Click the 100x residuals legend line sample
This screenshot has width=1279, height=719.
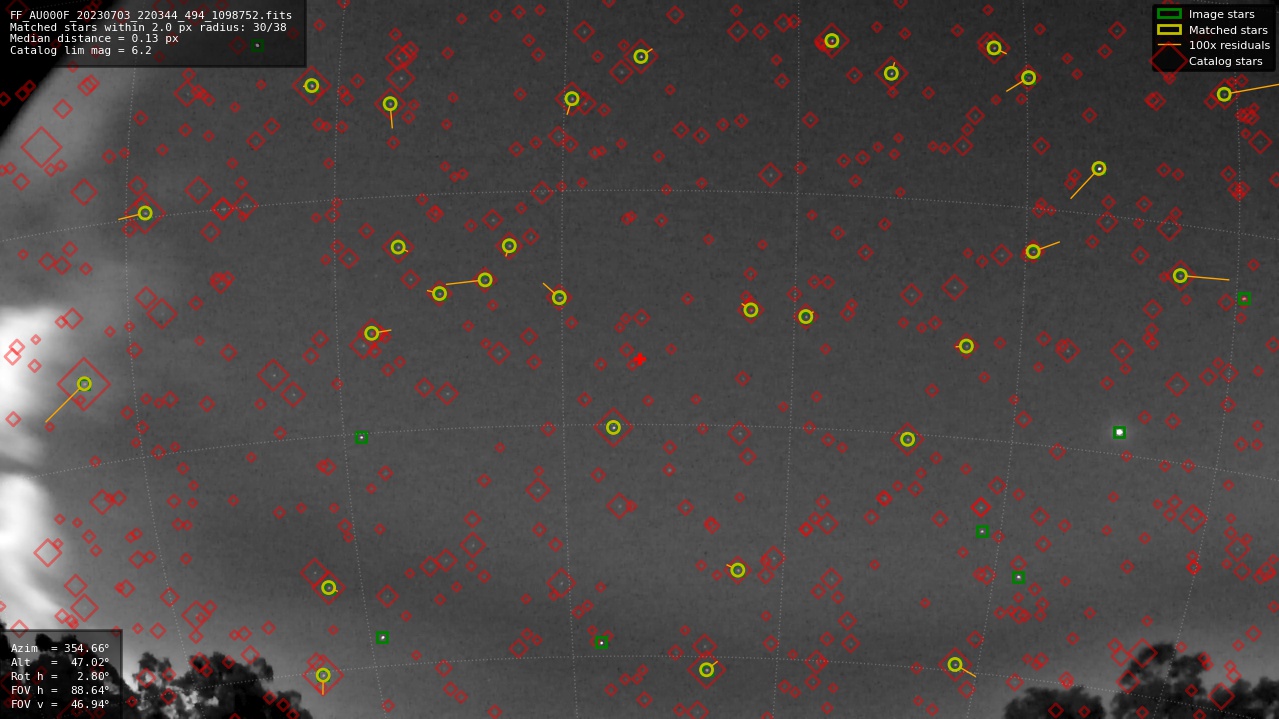coord(1169,45)
